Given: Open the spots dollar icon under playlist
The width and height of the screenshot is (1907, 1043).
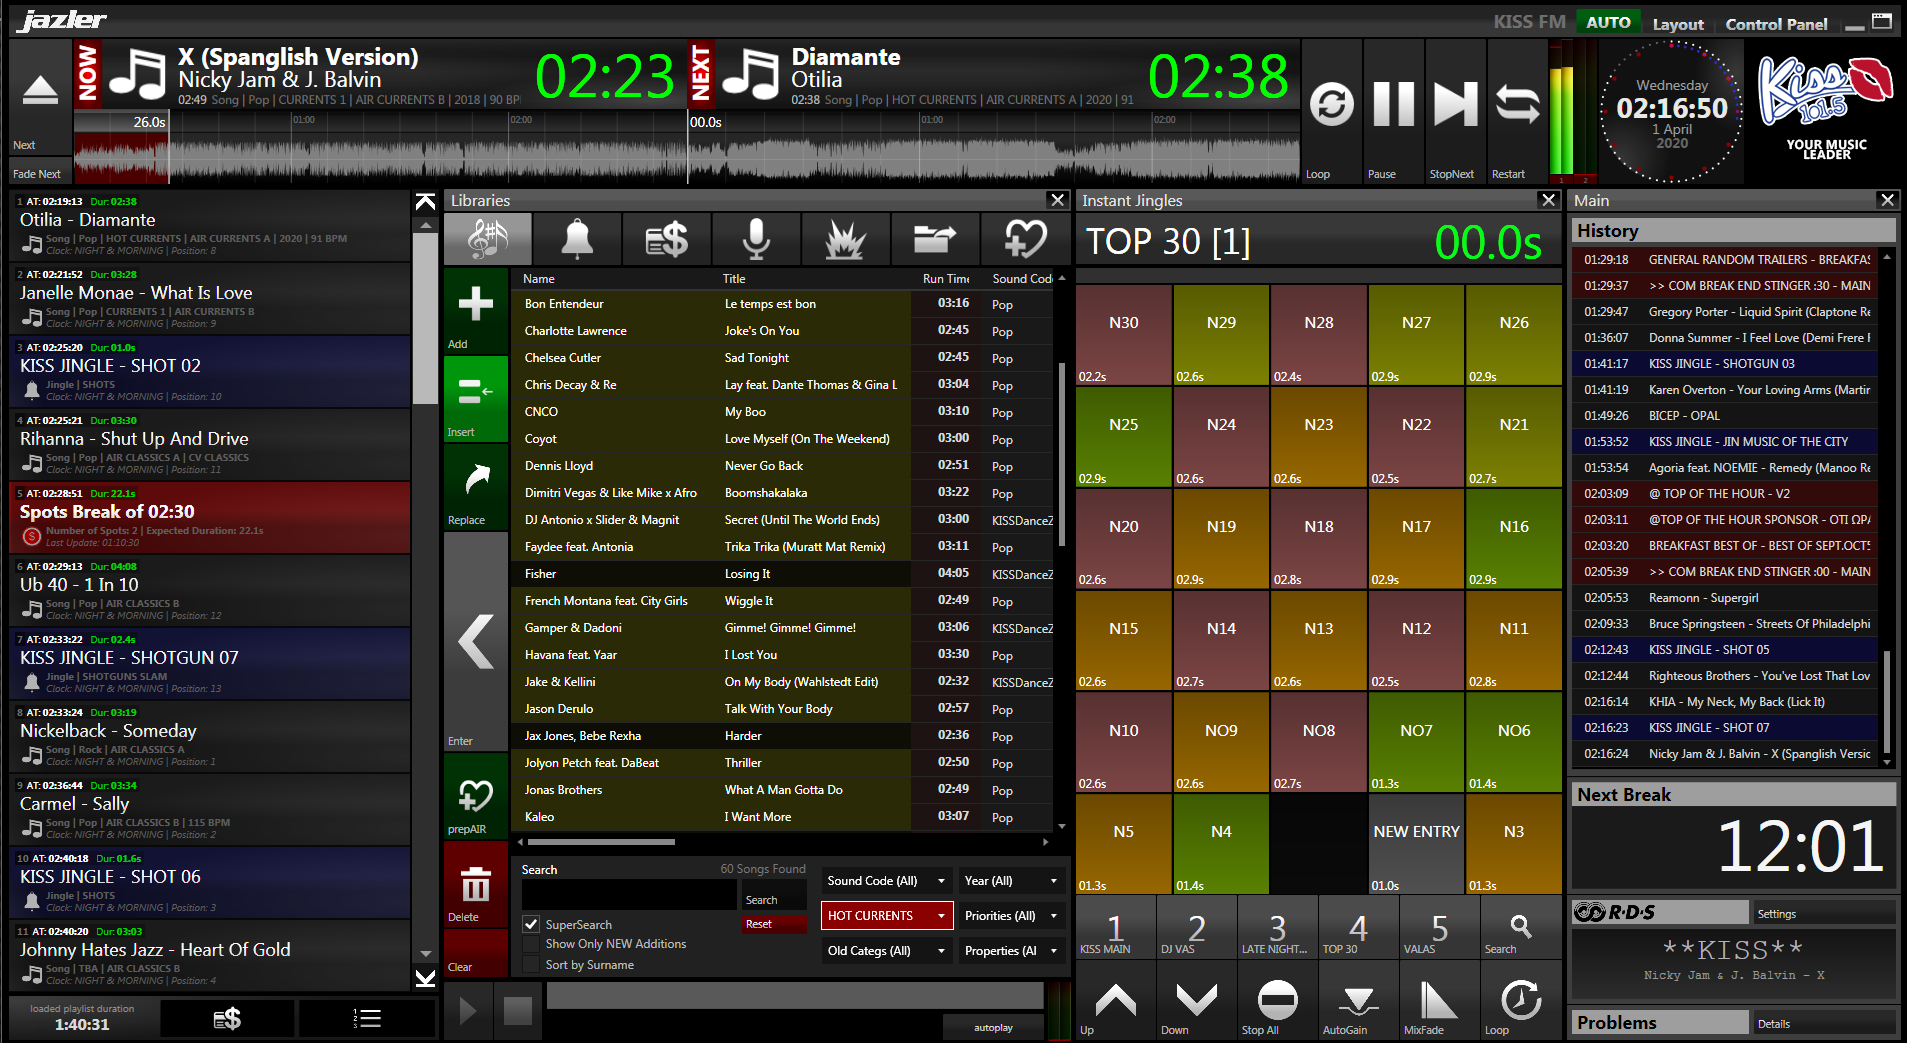Looking at the screenshot, I should [227, 1019].
